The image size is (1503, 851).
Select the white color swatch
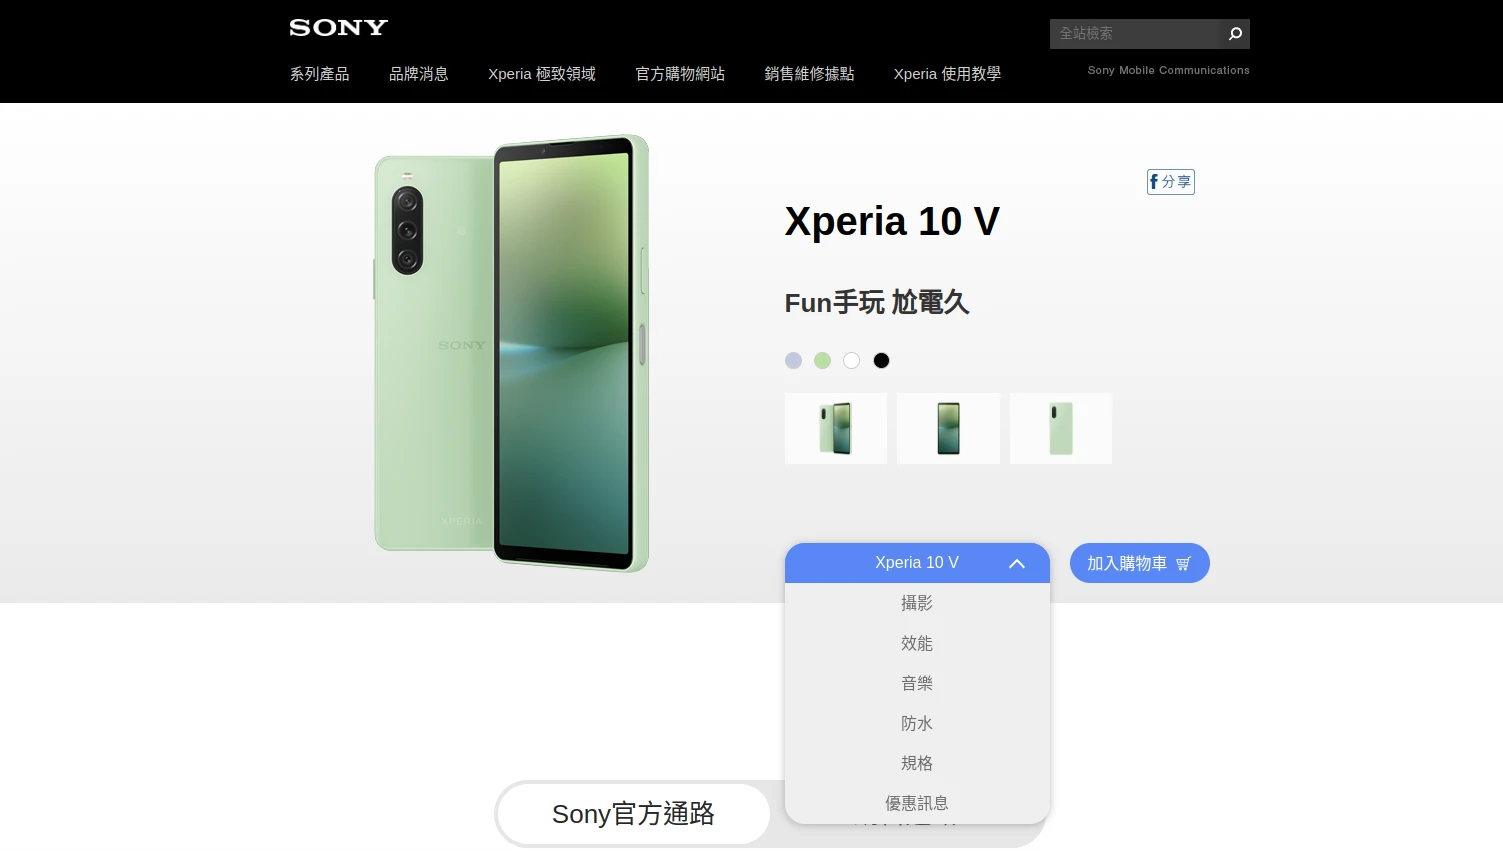click(851, 361)
